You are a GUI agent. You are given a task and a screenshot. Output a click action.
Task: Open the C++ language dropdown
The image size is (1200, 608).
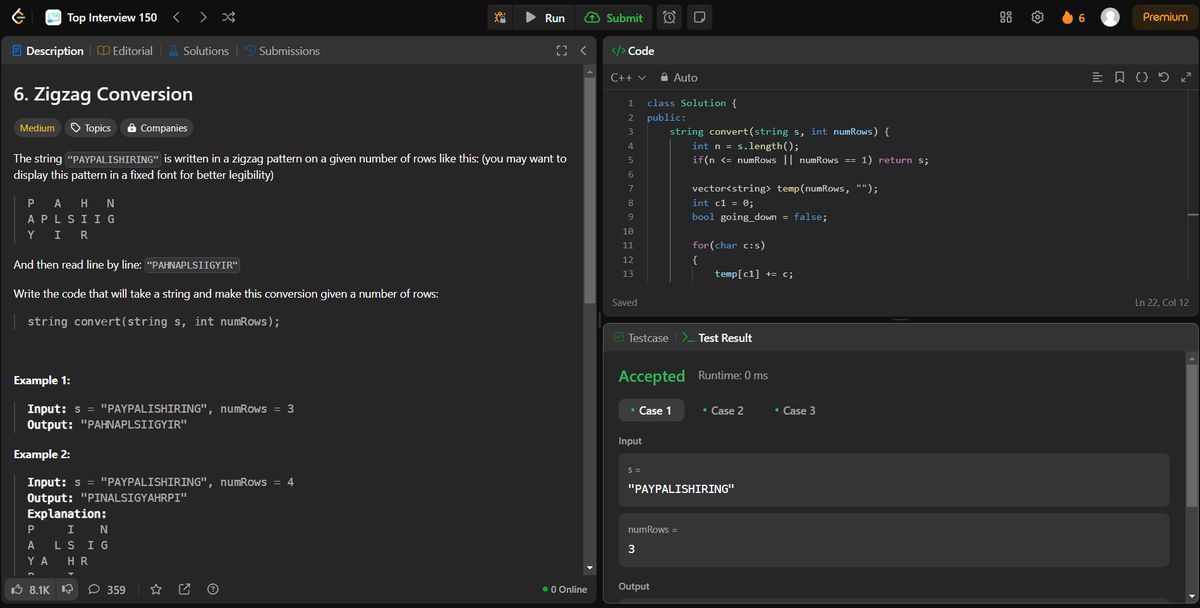621,77
